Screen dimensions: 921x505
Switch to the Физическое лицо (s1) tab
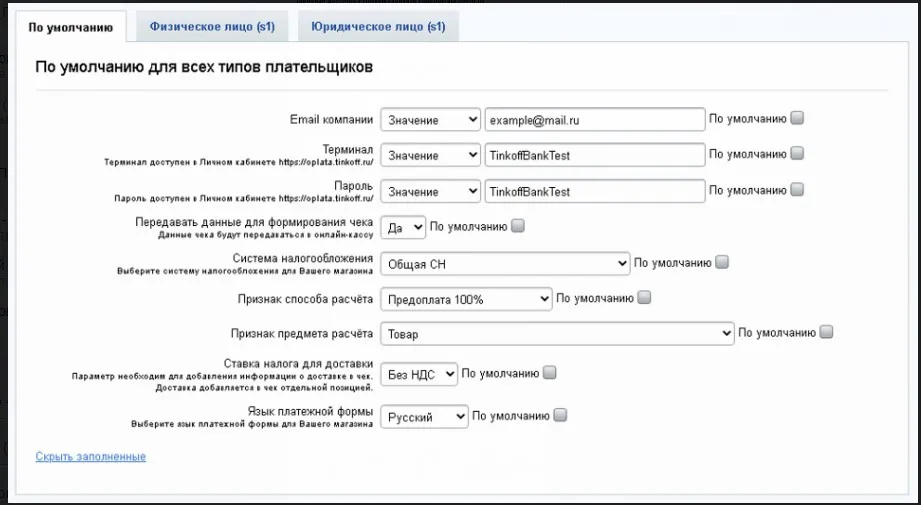(x=212, y=26)
